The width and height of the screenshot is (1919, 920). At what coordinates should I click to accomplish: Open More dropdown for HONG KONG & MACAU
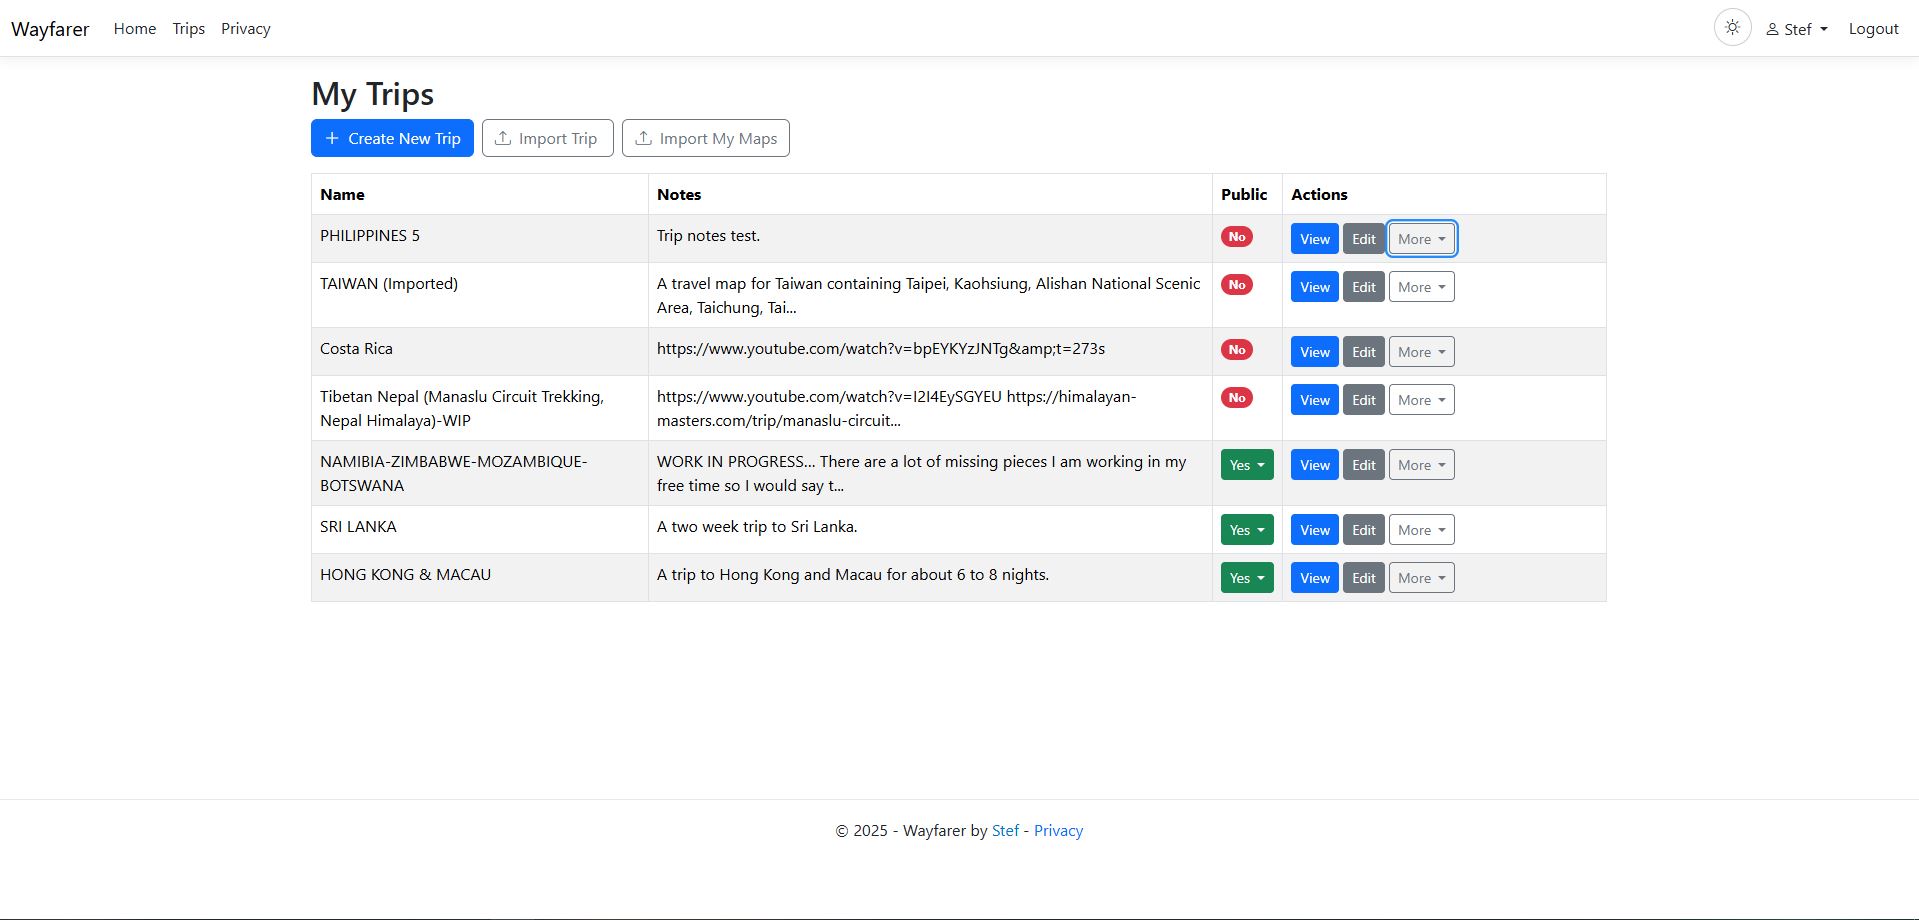tap(1421, 578)
